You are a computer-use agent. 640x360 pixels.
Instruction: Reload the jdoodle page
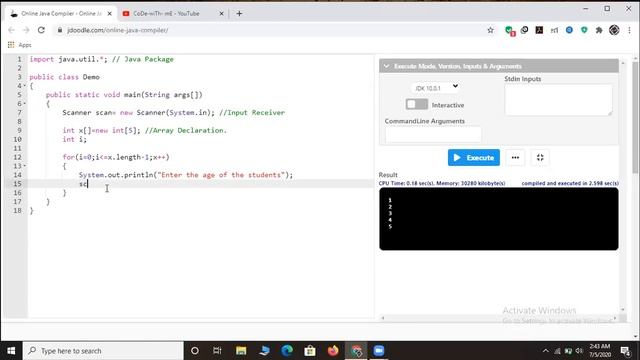(x=41, y=30)
